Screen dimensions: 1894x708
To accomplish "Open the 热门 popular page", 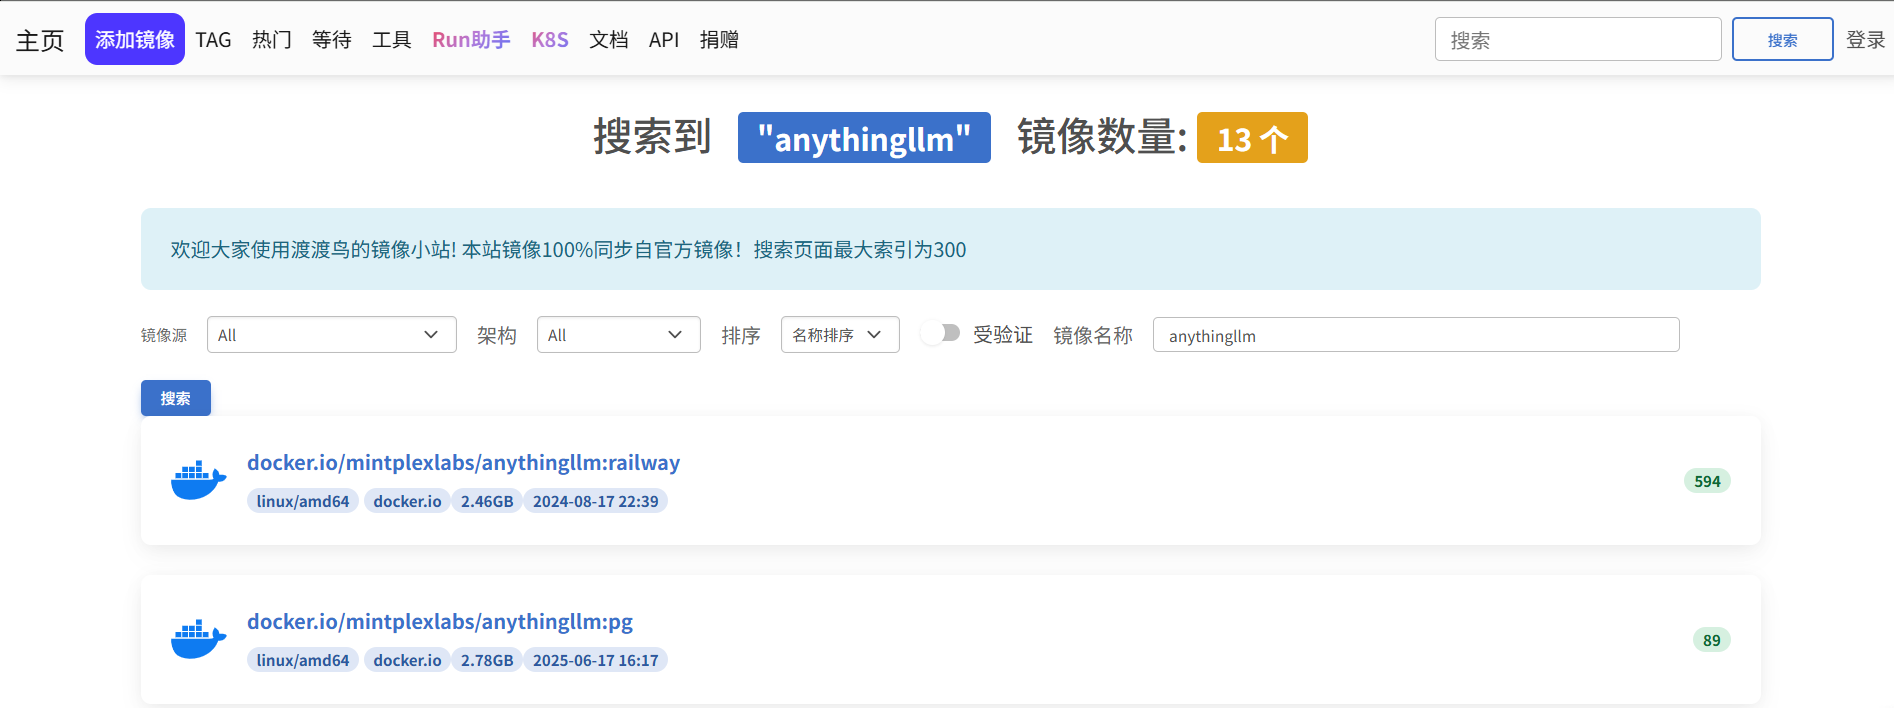I will coord(271,40).
